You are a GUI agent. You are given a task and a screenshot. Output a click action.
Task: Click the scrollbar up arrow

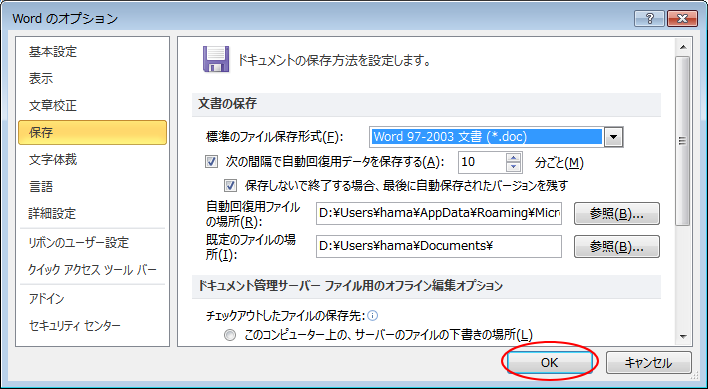[683, 47]
